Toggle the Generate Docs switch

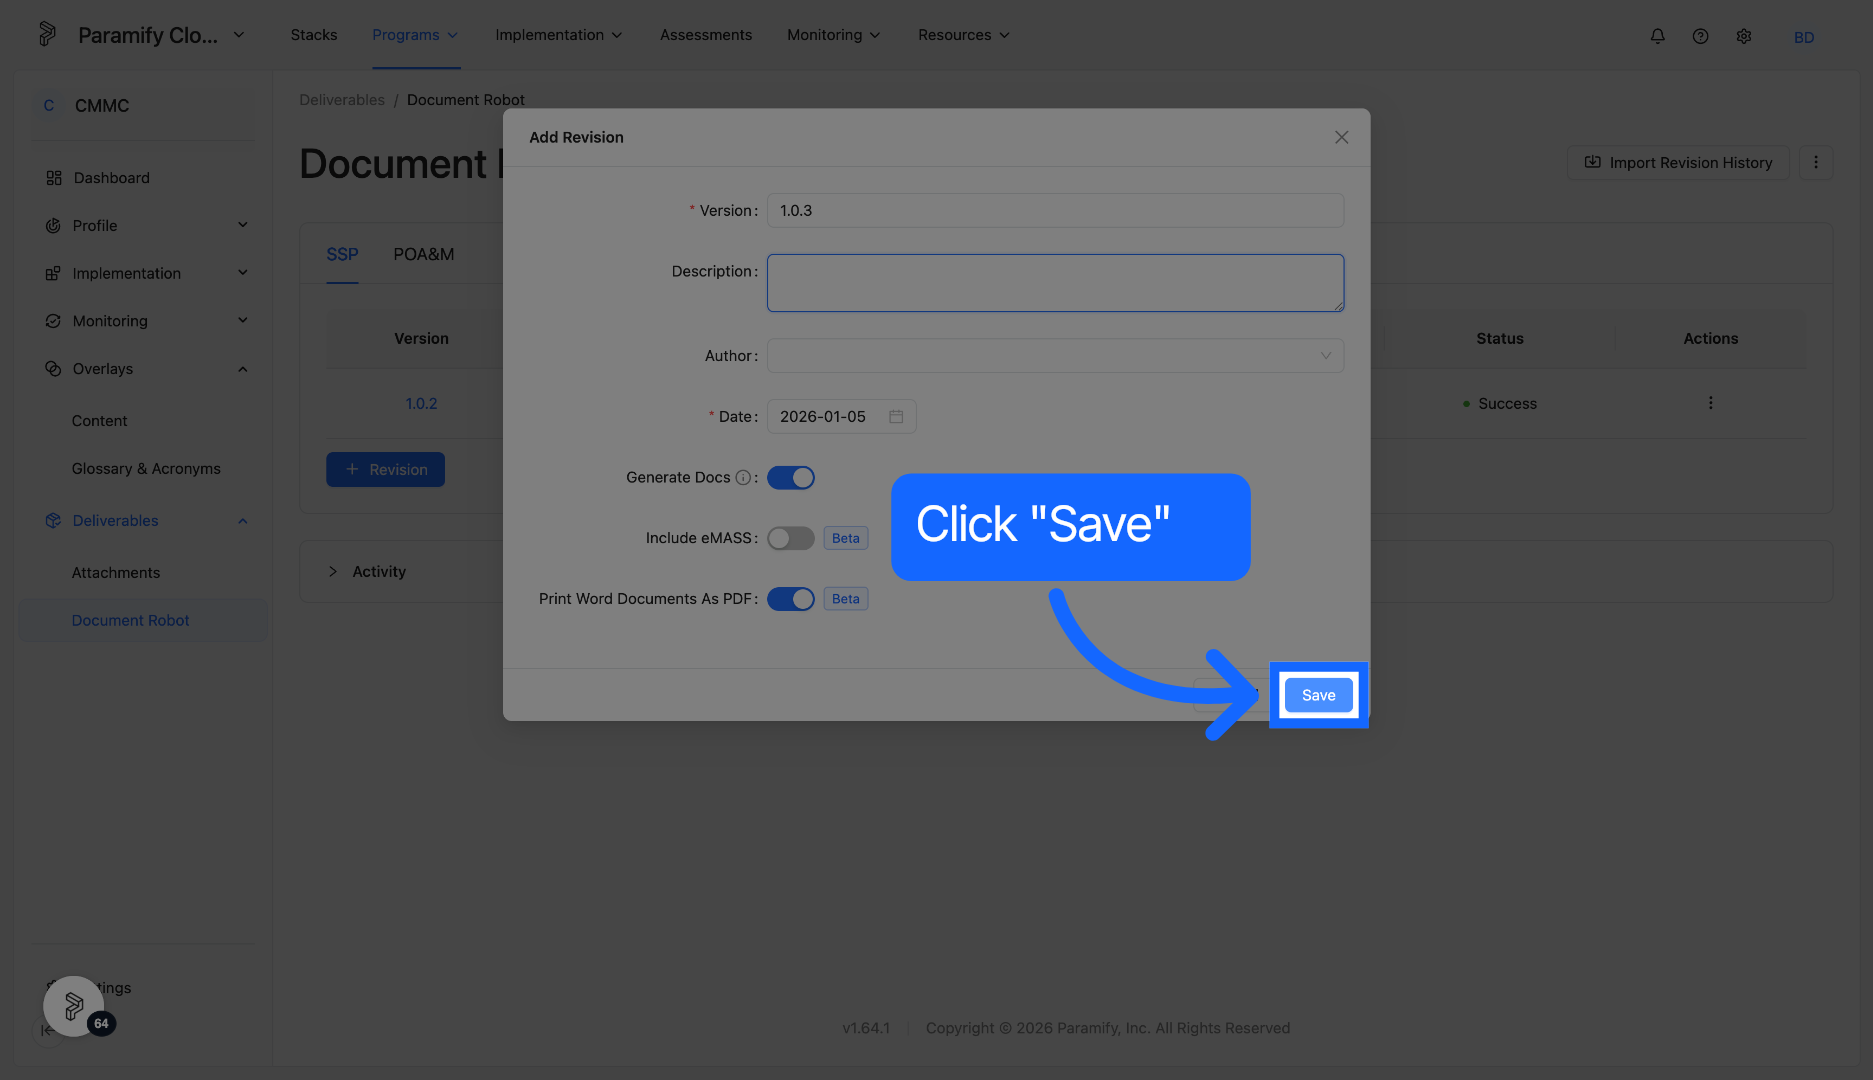(x=790, y=478)
